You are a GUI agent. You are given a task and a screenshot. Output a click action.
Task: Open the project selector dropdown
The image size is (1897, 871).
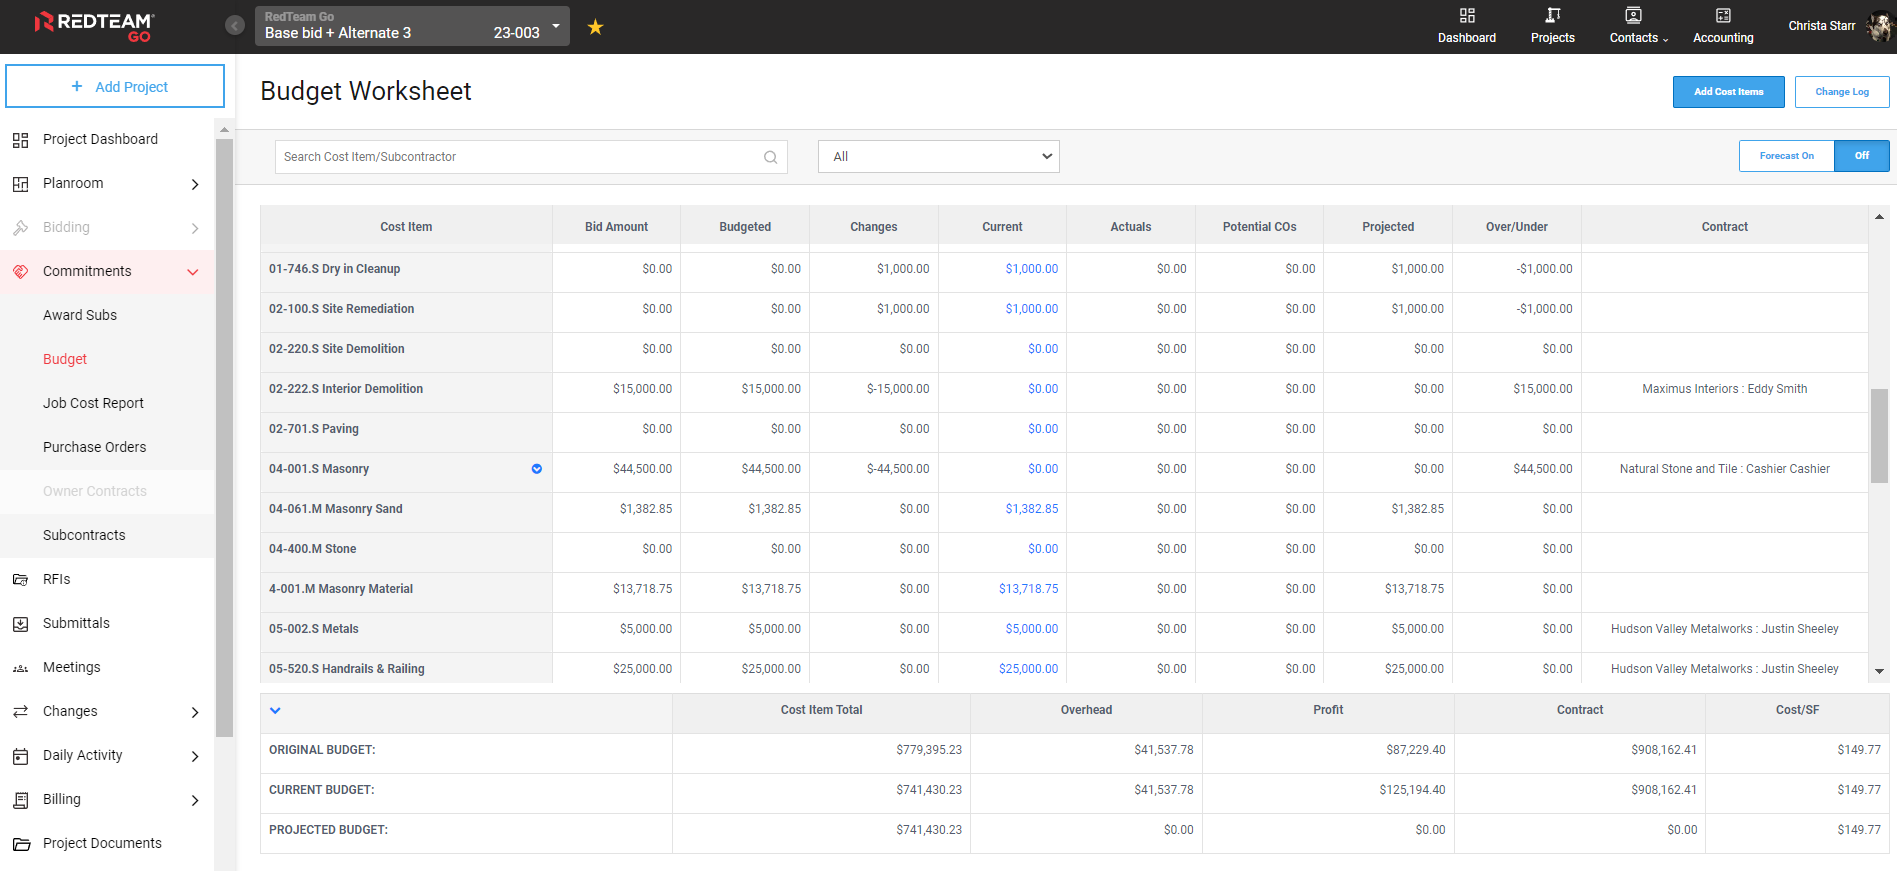tap(412, 26)
